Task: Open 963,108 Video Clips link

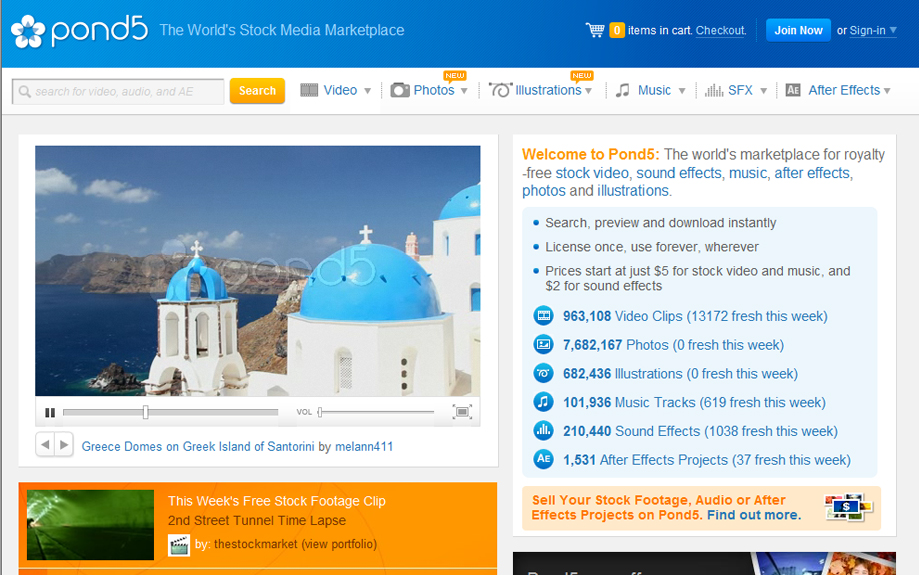Action: (x=695, y=317)
